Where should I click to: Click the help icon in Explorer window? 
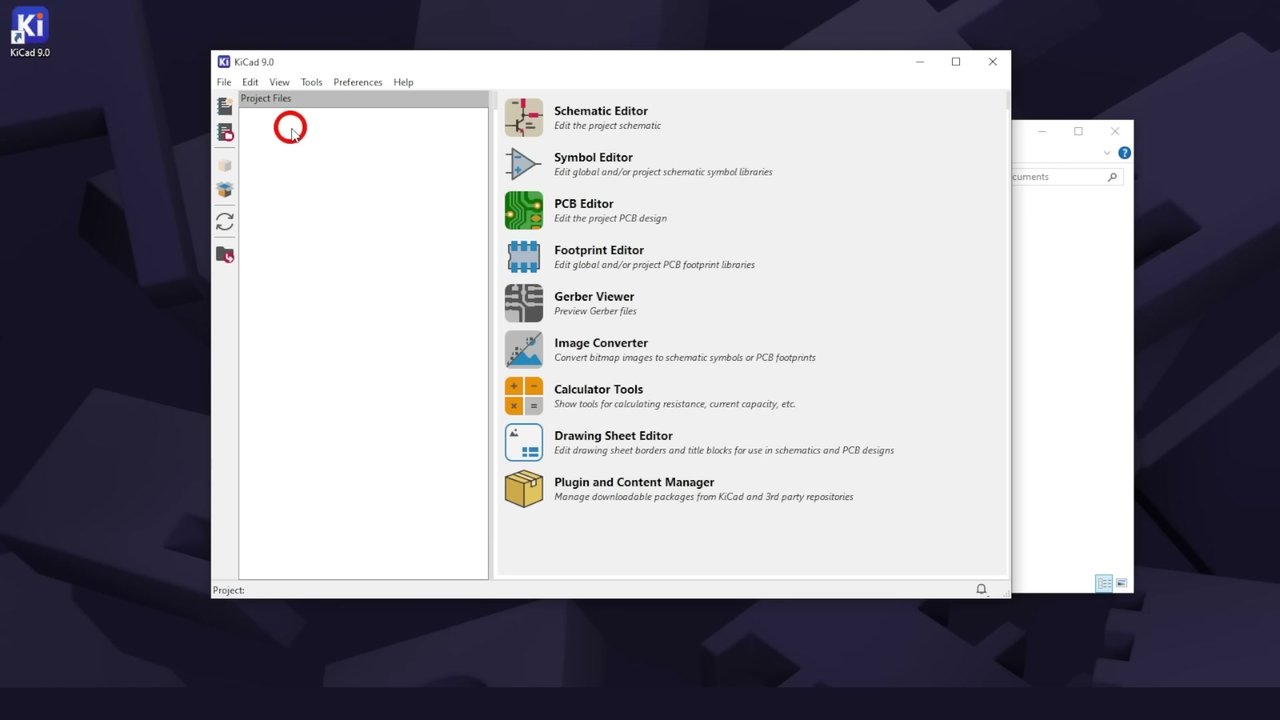coord(1124,153)
